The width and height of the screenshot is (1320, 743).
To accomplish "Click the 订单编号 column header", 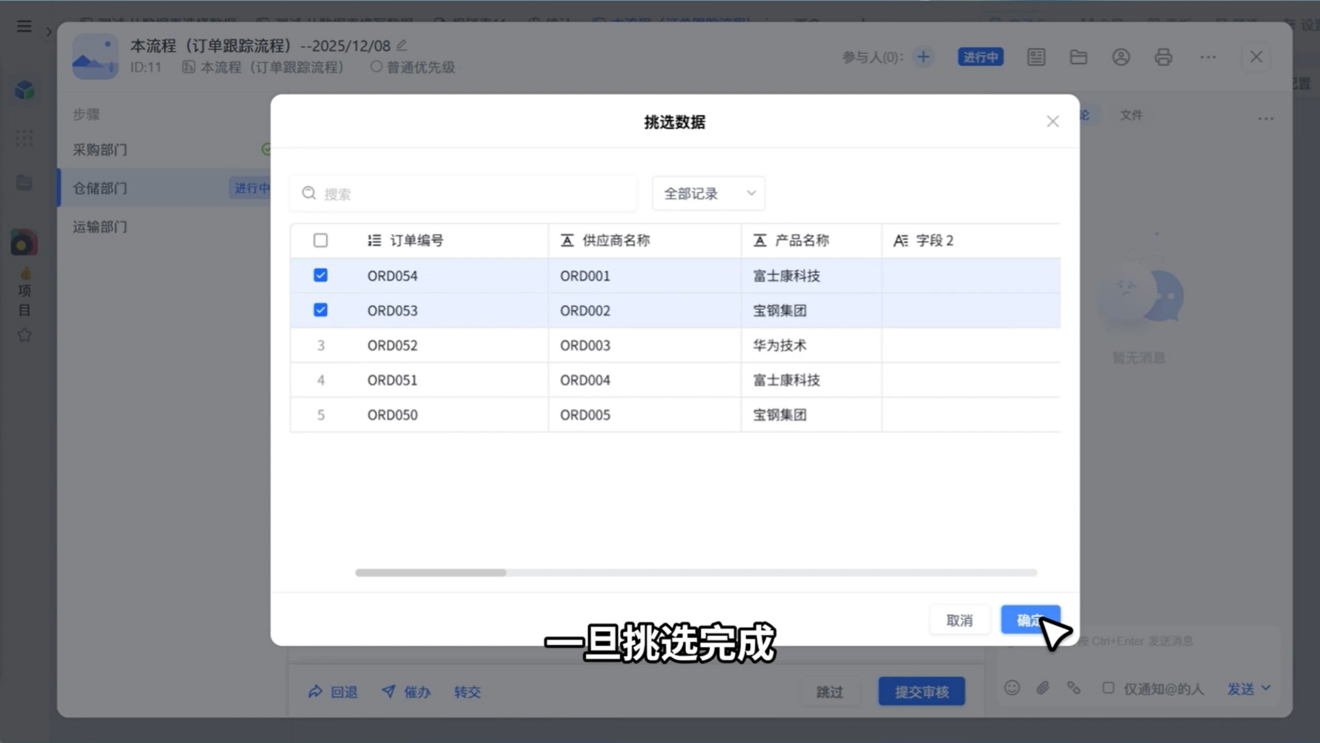I will click(x=449, y=240).
